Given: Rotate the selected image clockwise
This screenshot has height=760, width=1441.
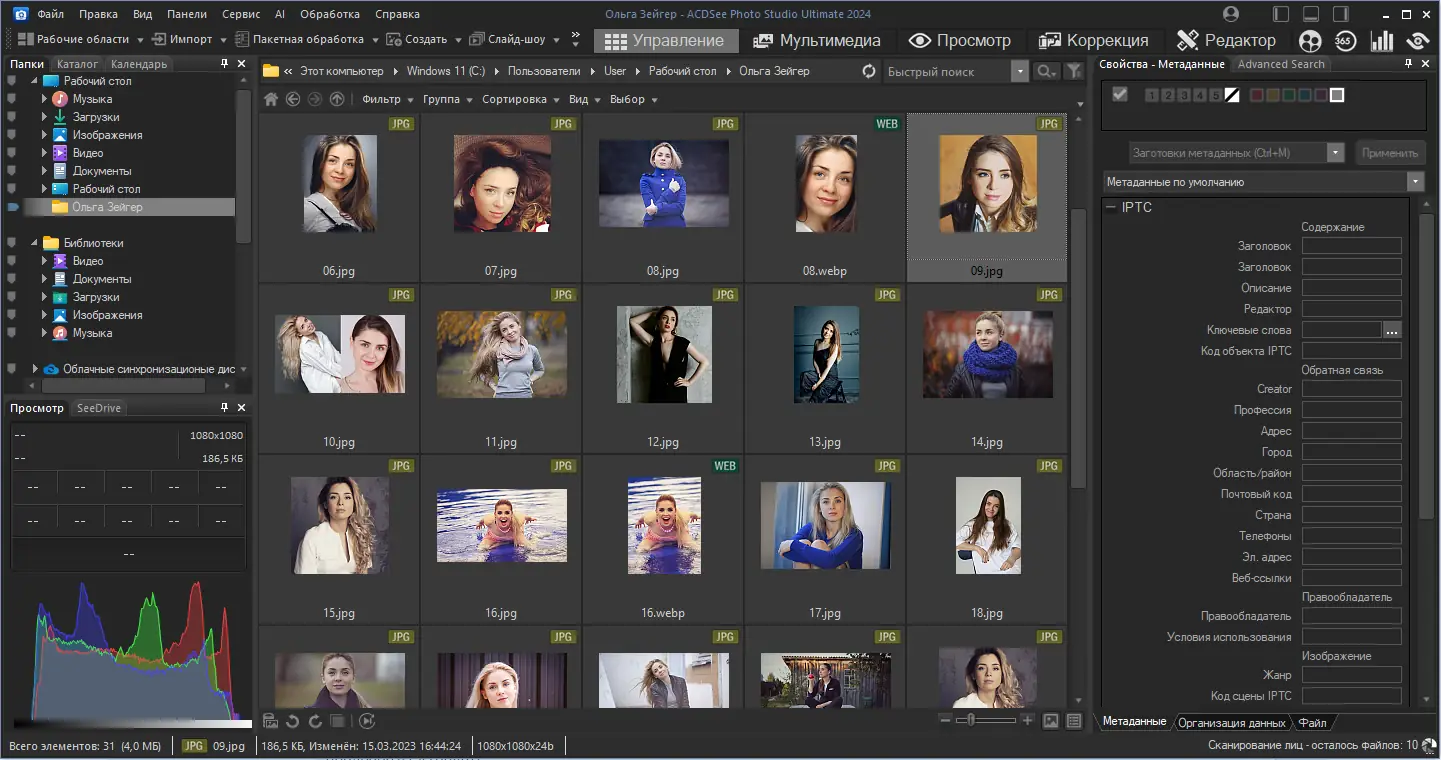Looking at the screenshot, I should point(315,720).
